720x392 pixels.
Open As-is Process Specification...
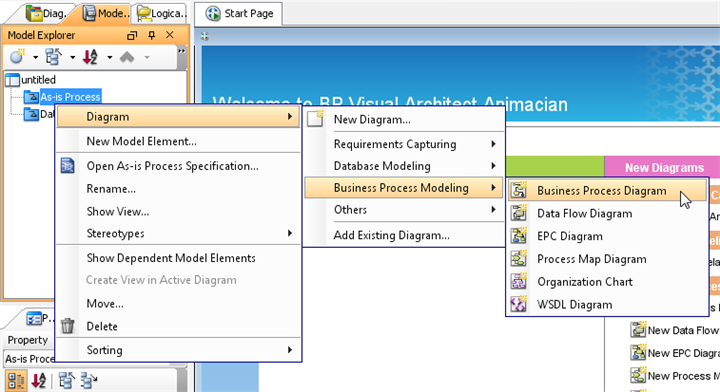178,166
